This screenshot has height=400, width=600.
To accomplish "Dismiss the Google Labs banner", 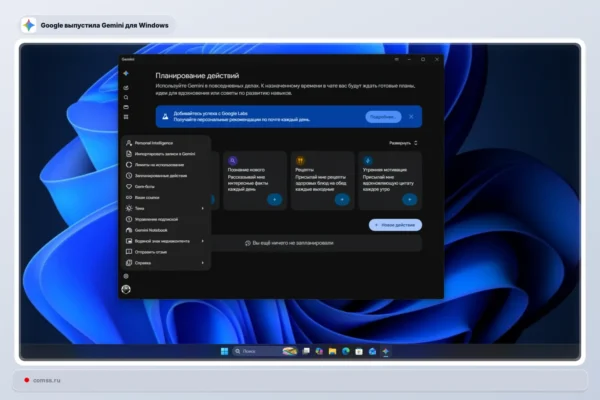I will click(411, 117).
